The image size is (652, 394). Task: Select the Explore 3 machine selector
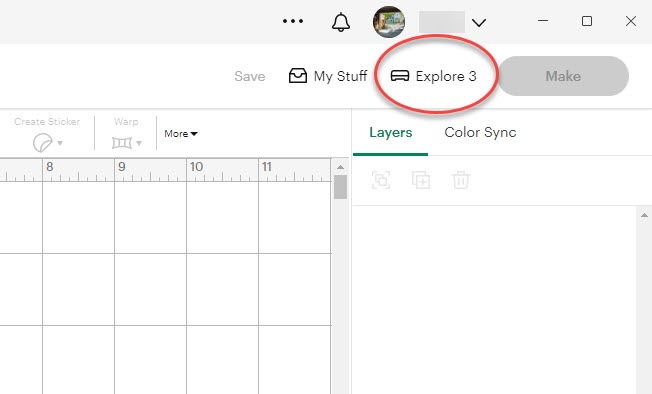click(434, 76)
